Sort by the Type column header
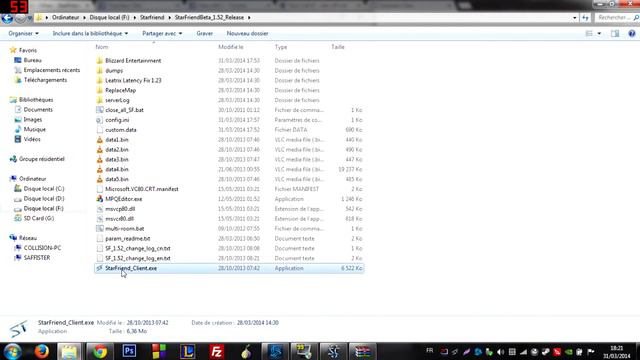 [281, 47]
